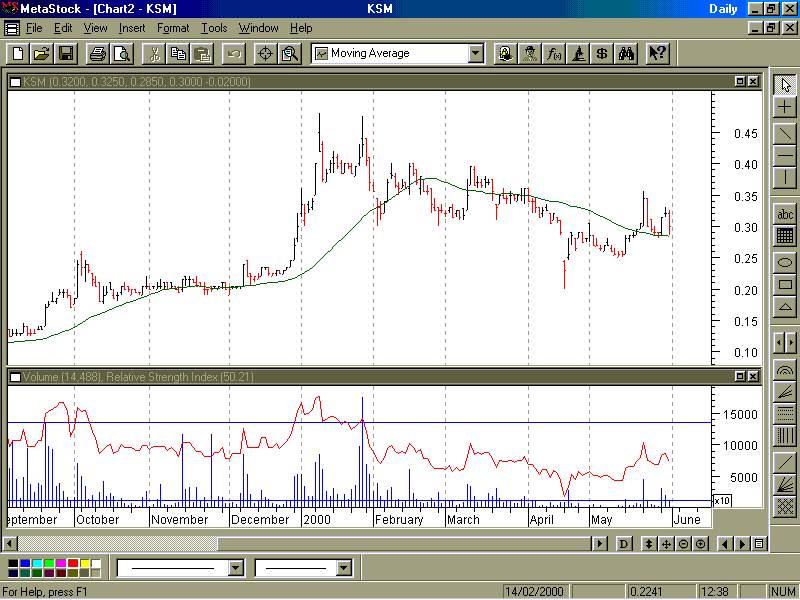Select the Fibonacci Retracement horizontal lines tool
Image resolution: width=800 pixels, height=600 pixels.
click(x=785, y=413)
